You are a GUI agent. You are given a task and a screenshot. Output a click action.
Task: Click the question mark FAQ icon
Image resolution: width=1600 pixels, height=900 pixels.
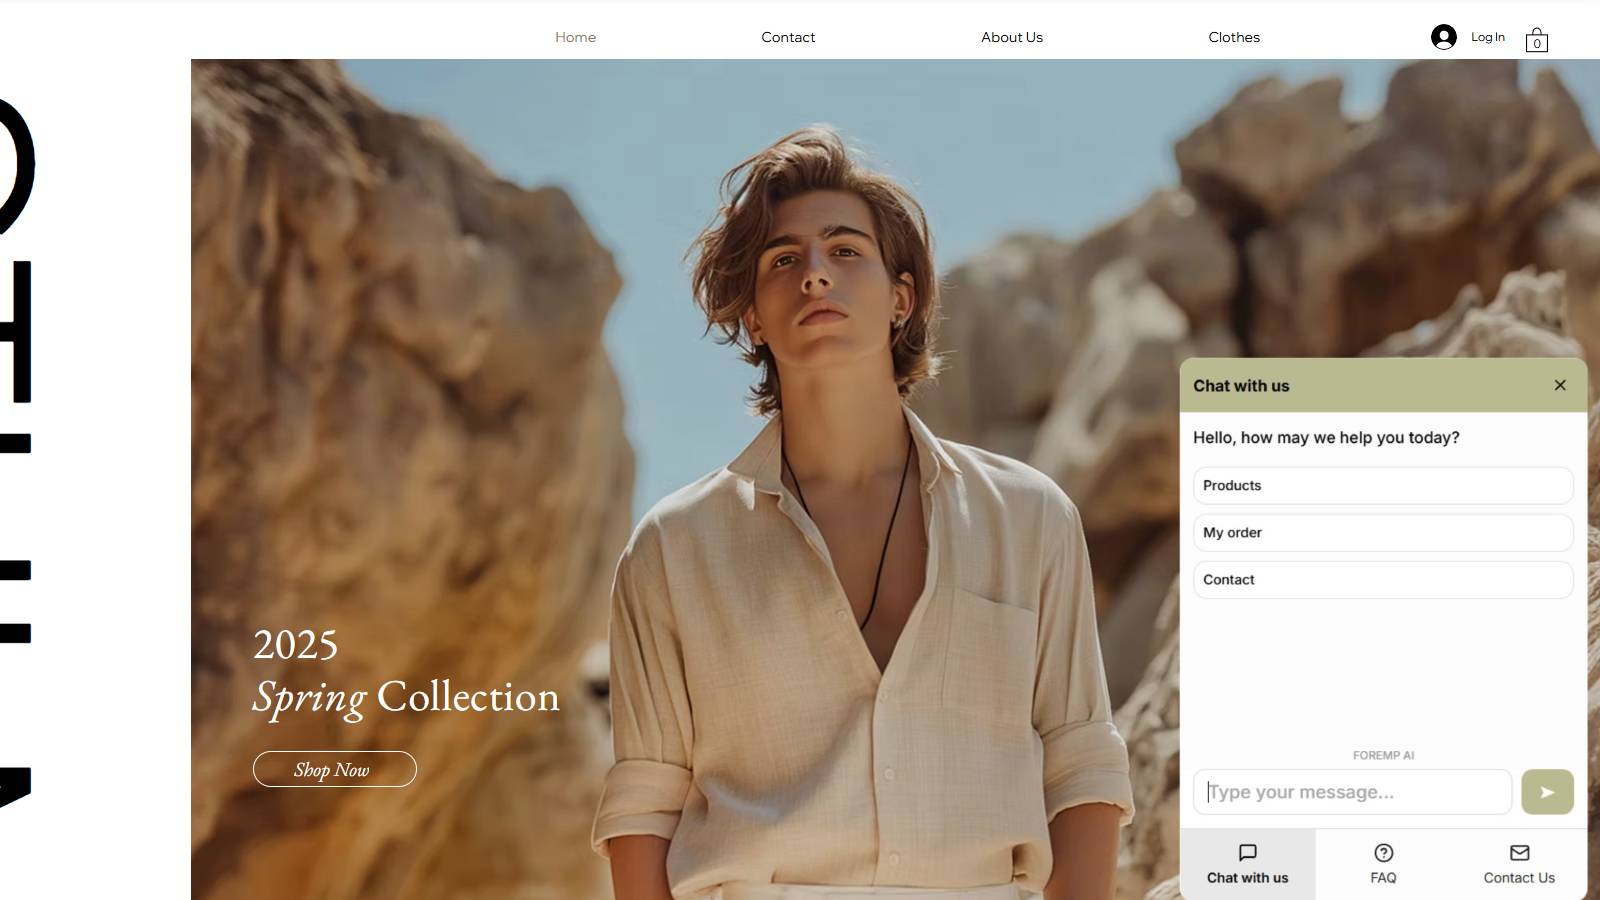point(1383,853)
